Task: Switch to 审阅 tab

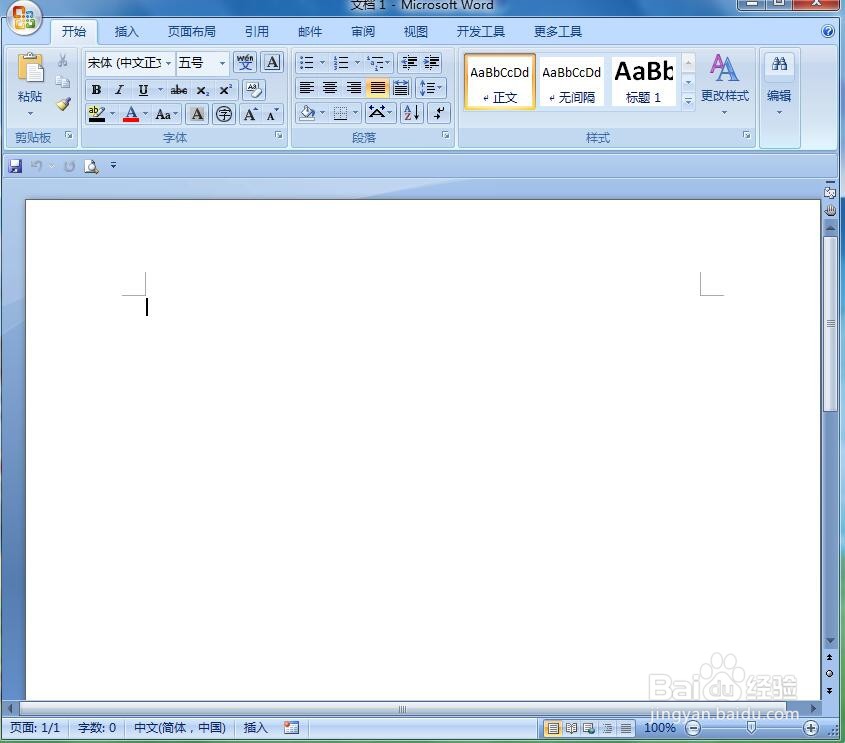Action: 363,32
